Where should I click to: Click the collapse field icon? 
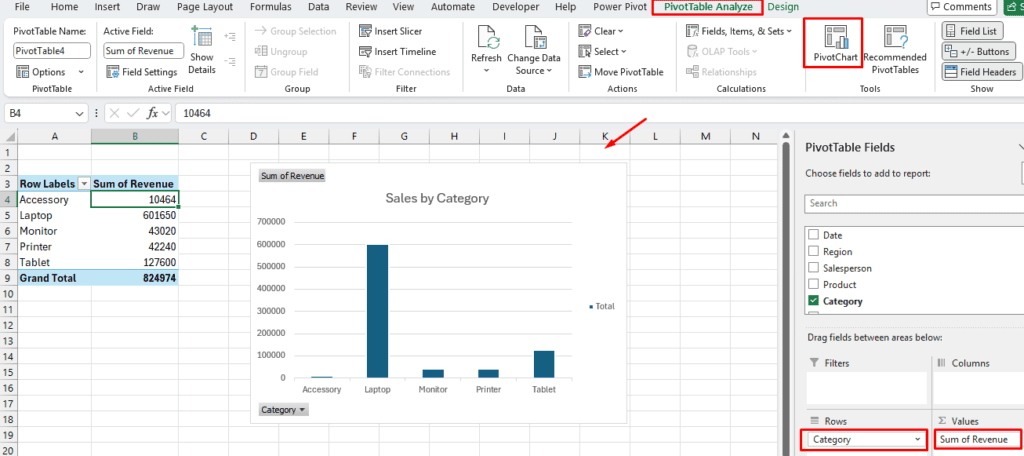point(230,61)
